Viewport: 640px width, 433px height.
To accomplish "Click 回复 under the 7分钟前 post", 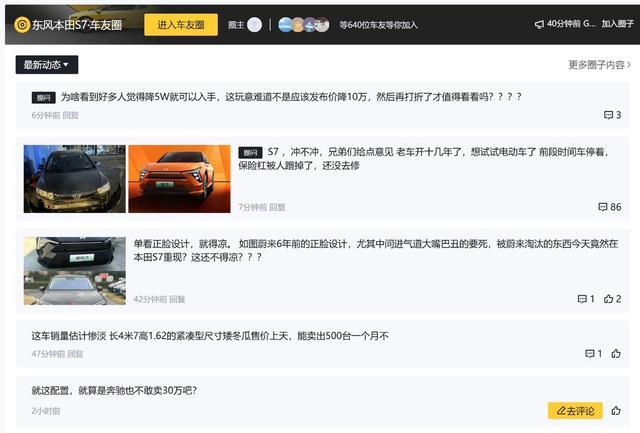I will click(x=277, y=207).
